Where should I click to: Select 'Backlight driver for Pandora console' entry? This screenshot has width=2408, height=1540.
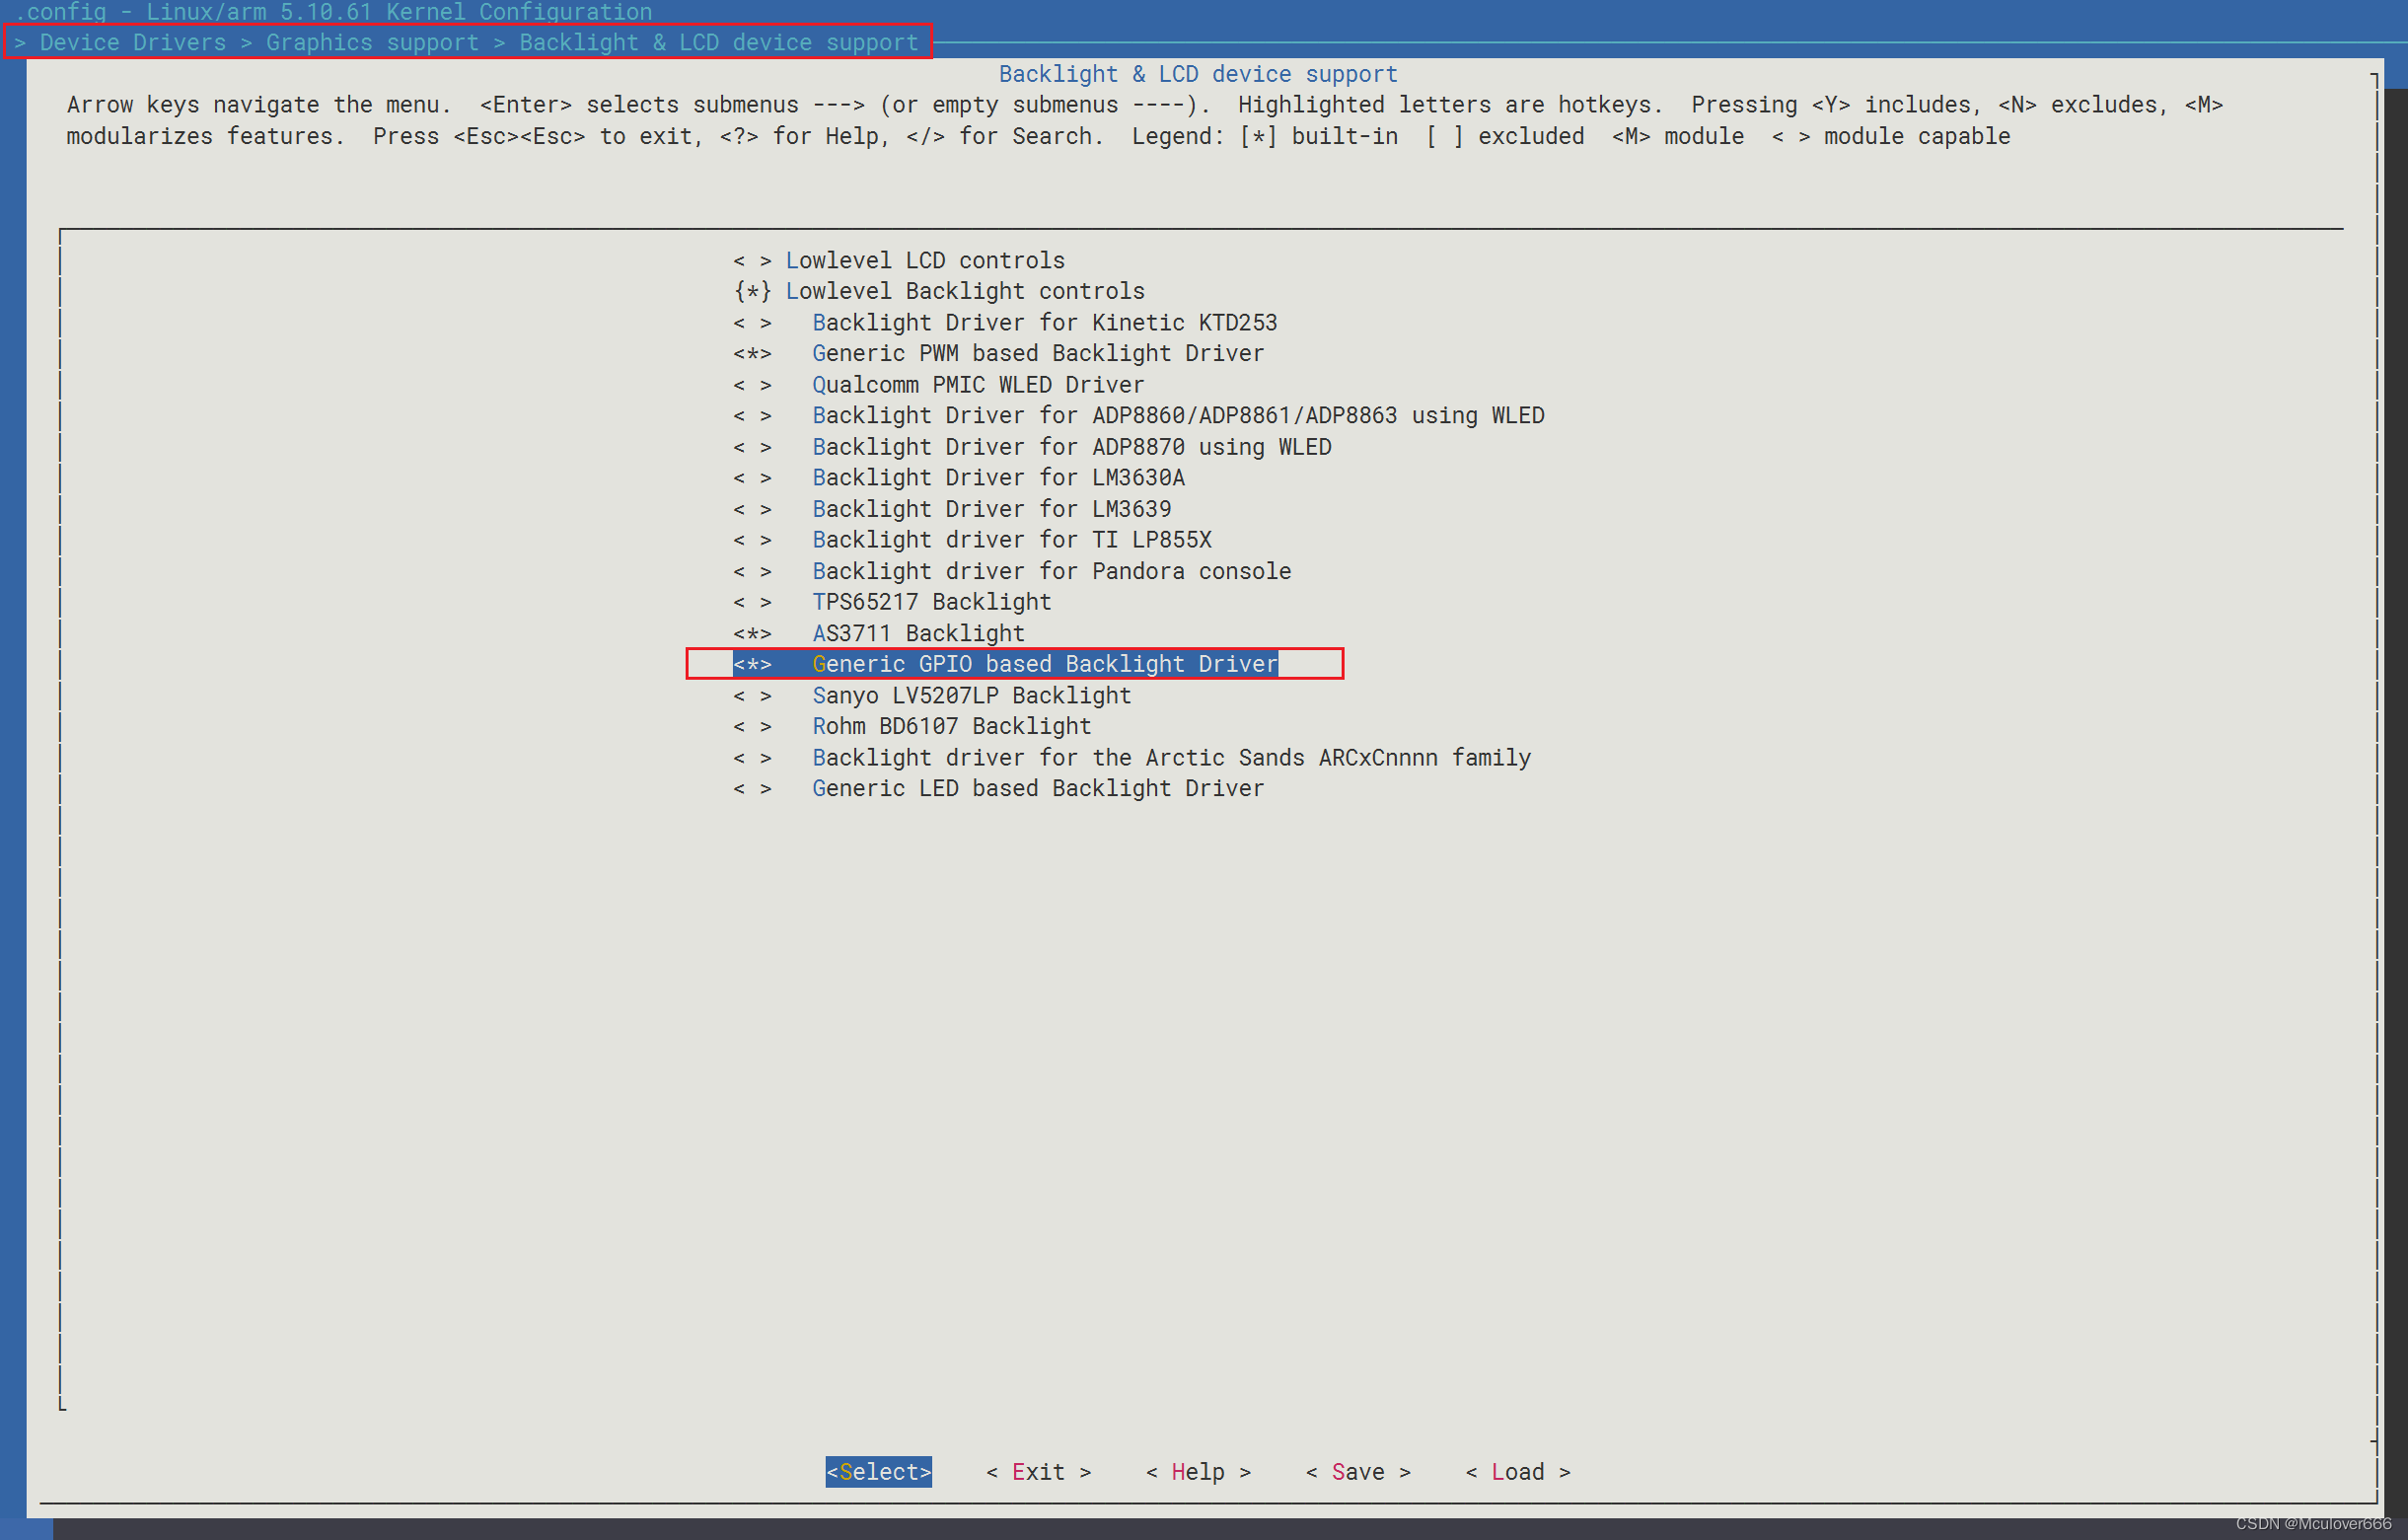1052,571
